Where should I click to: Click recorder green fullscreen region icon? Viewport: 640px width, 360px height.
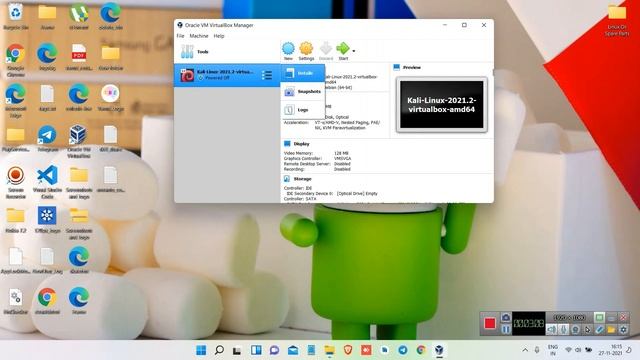pyautogui.click(x=599, y=317)
